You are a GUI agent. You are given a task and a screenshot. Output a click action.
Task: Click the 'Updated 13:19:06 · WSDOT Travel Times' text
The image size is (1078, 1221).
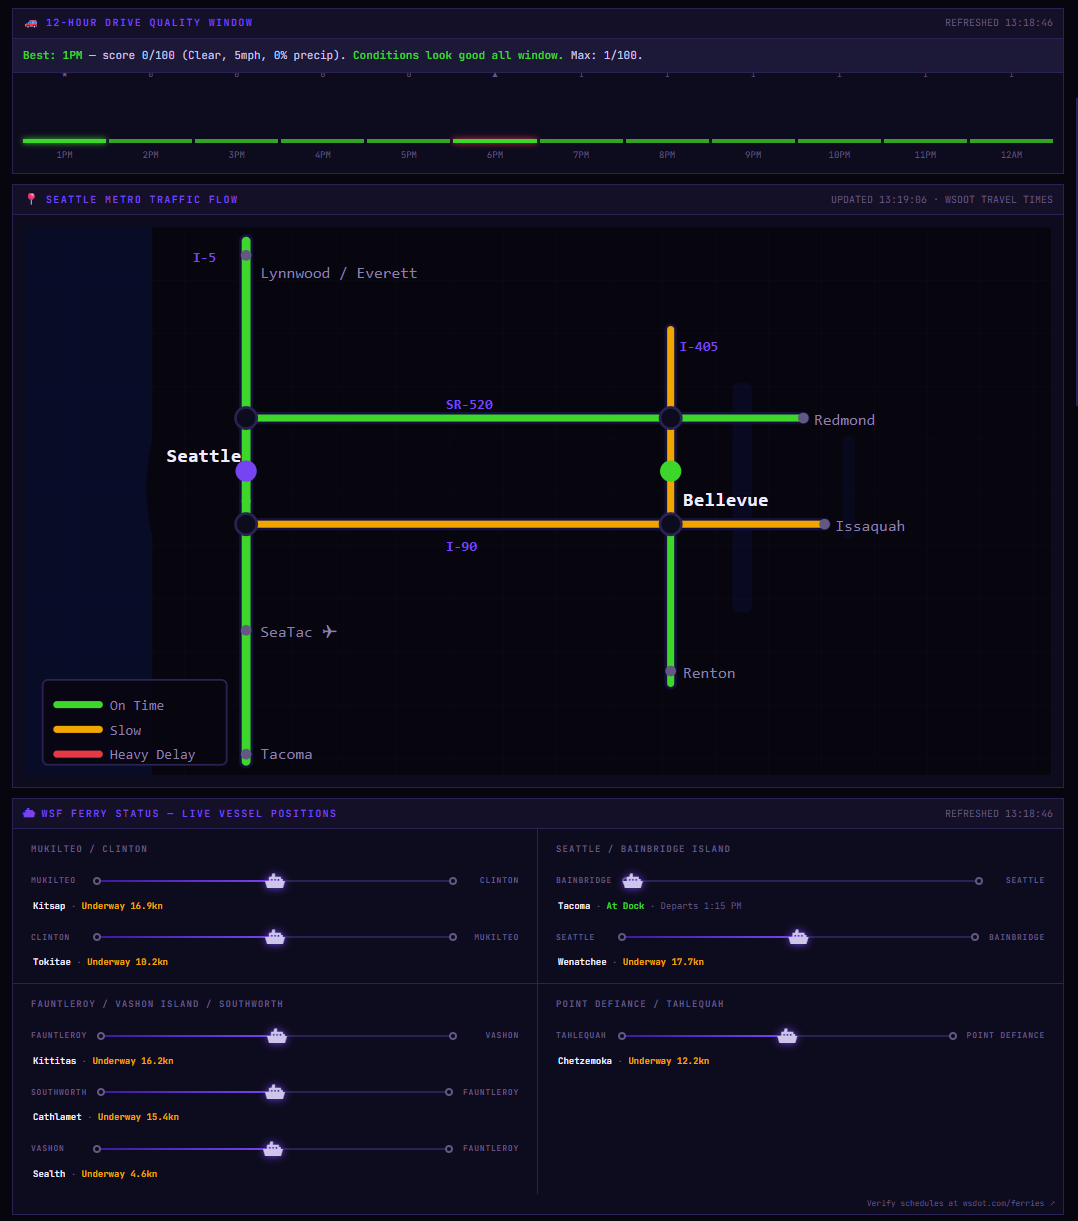(942, 200)
